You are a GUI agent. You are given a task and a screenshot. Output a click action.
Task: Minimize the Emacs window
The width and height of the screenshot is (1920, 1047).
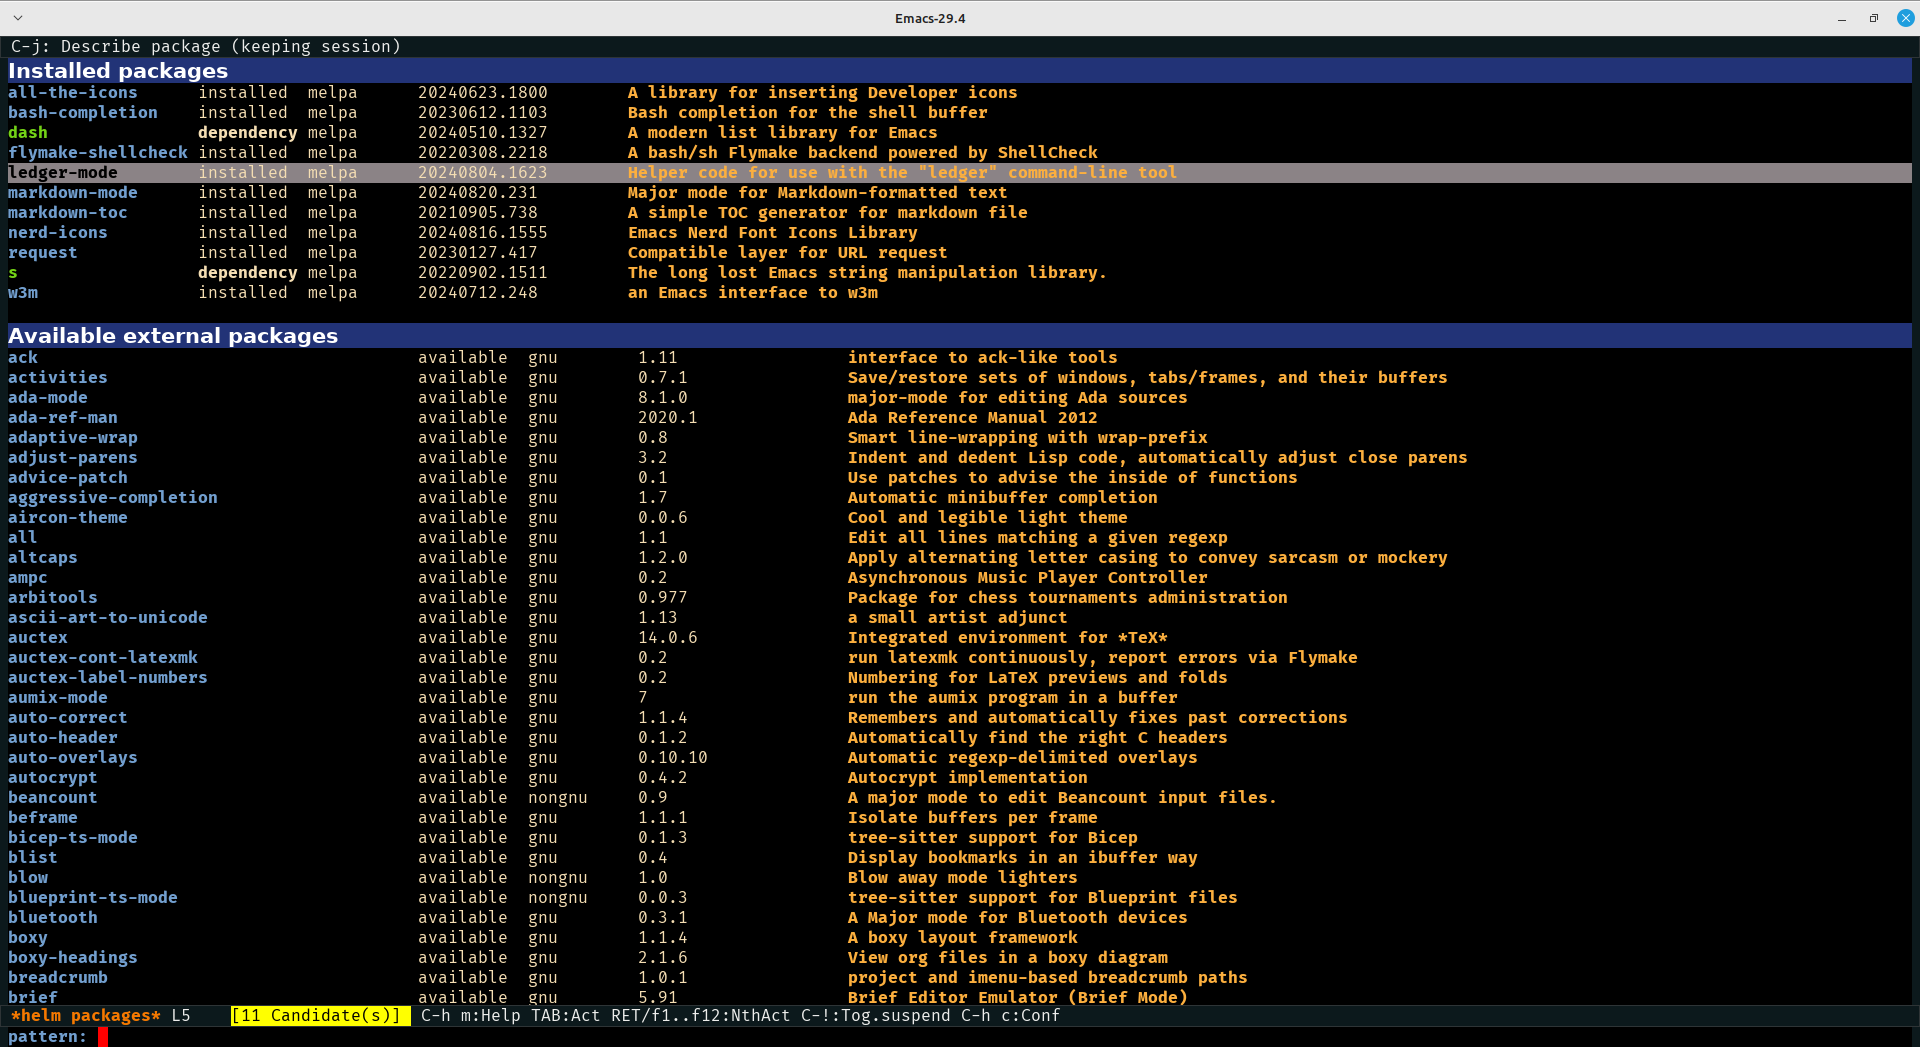coord(1842,18)
